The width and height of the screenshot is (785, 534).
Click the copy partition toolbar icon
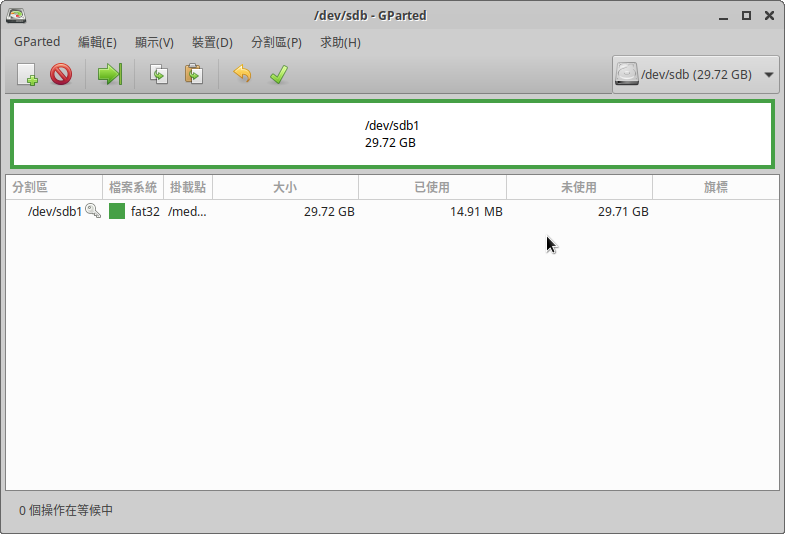point(158,74)
